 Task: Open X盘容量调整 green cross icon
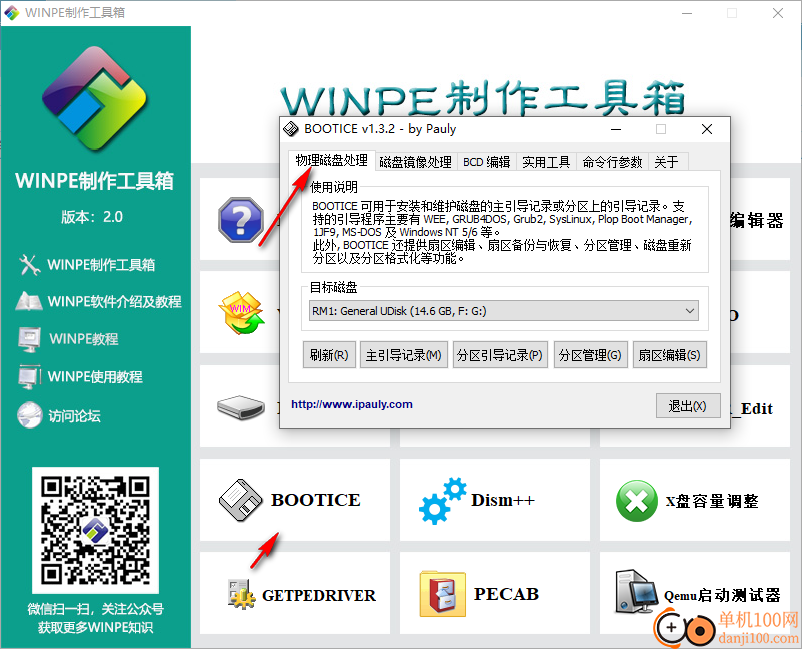point(637,501)
